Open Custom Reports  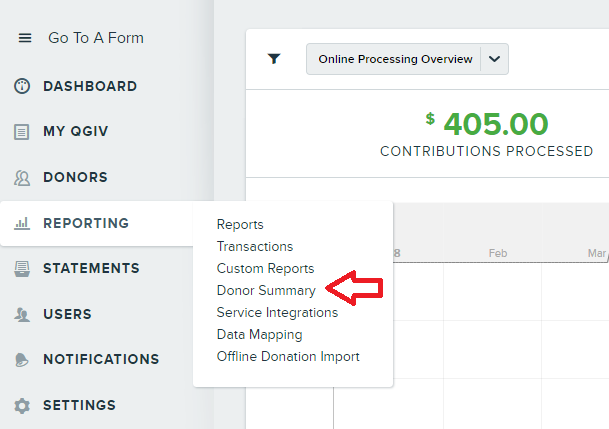265,269
